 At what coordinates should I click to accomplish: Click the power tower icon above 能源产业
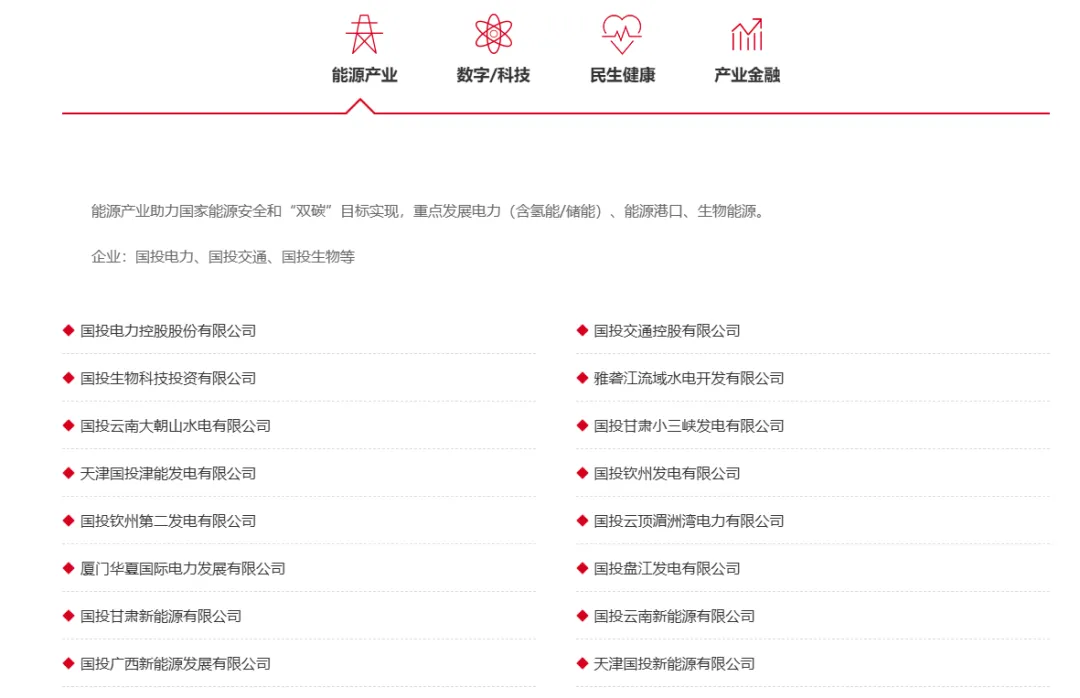pos(364,34)
